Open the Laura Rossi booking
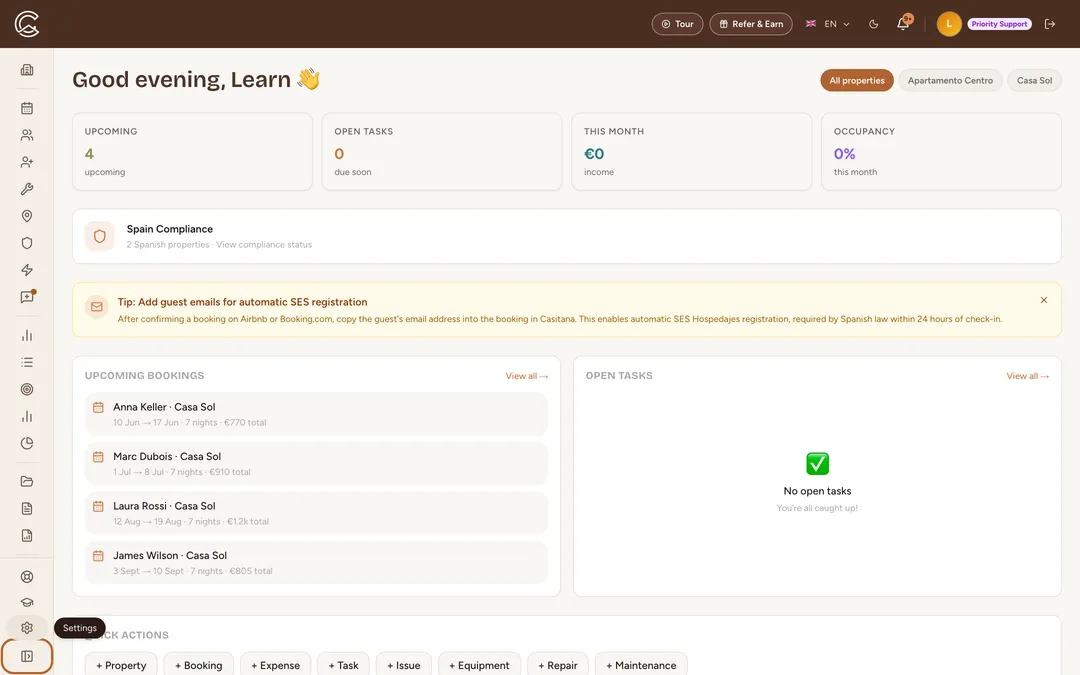1080x675 pixels. point(316,513)
